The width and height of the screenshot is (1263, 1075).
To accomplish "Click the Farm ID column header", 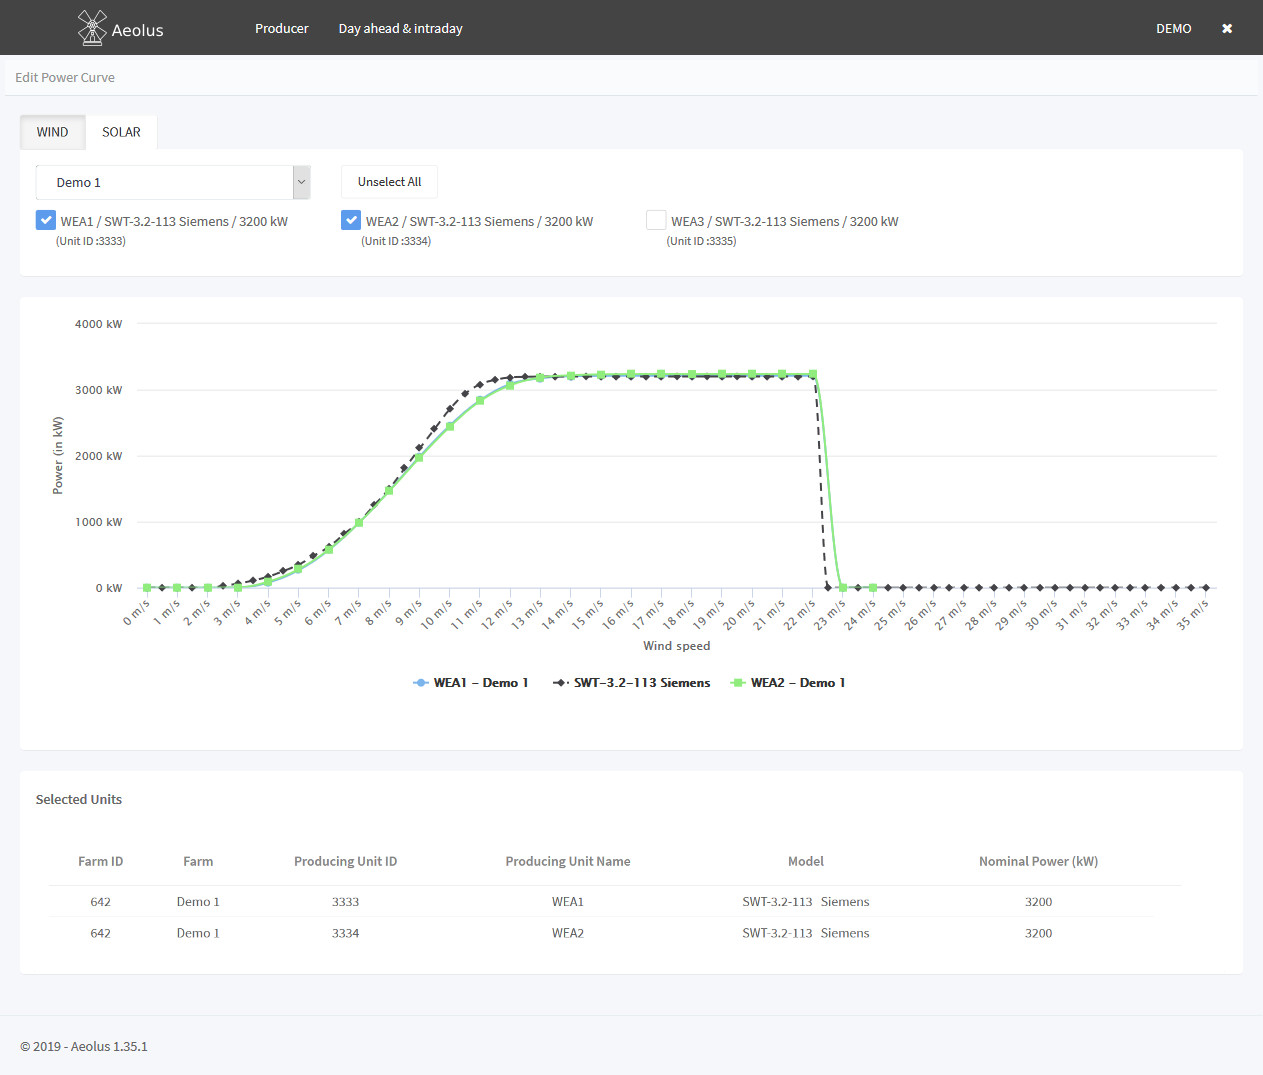I will pyautogui.click(x=101, y=861).
